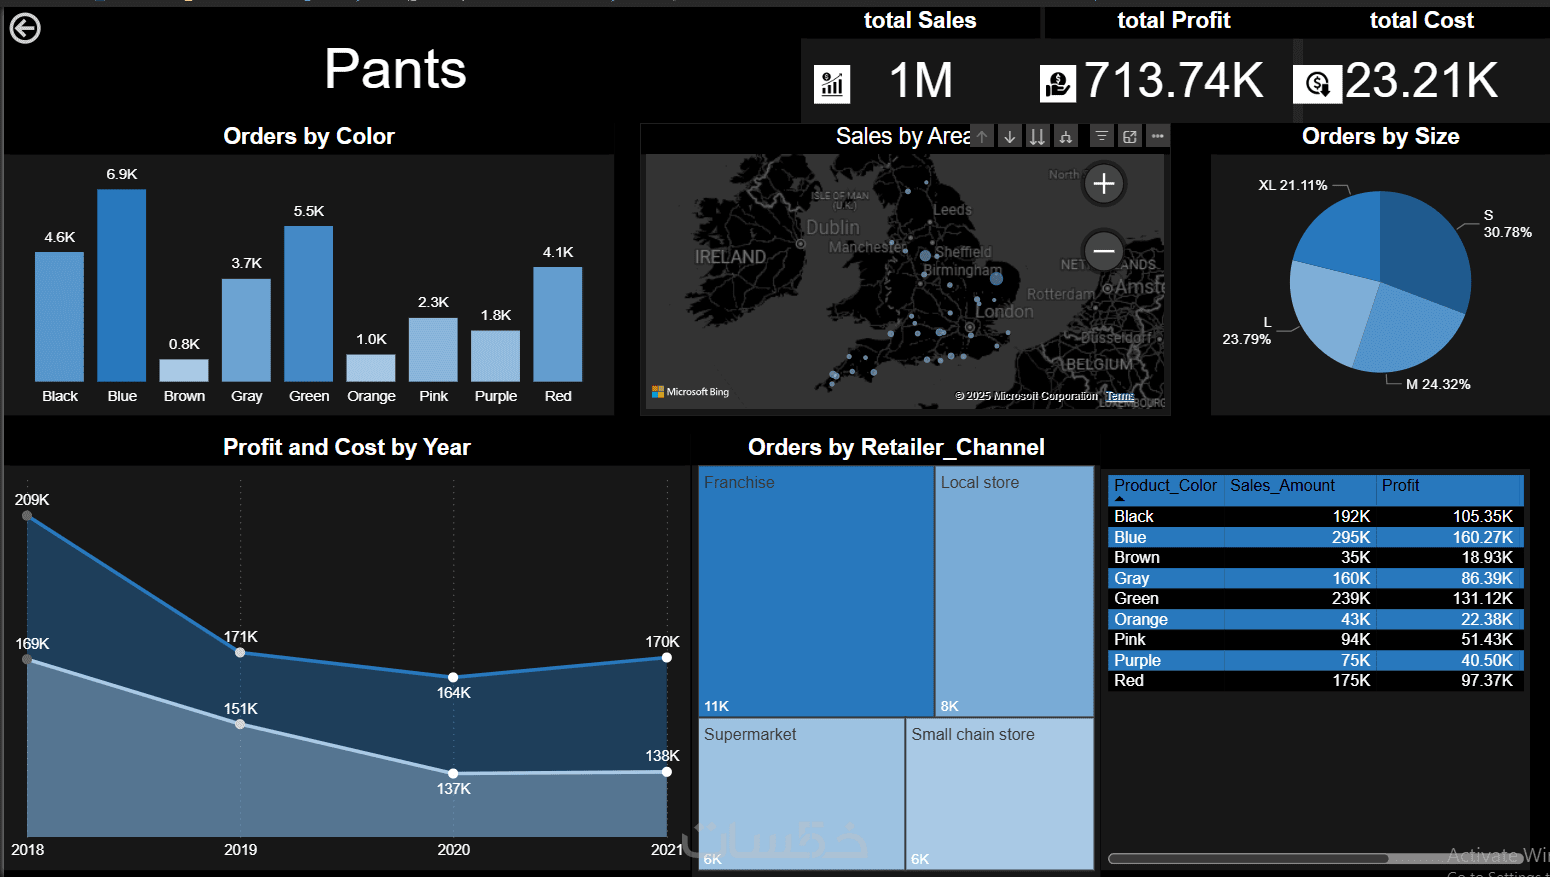Screen dimensions: 1550x877
Task: Select the Black bar in Orders by Color
Action: tap(59, 317)
